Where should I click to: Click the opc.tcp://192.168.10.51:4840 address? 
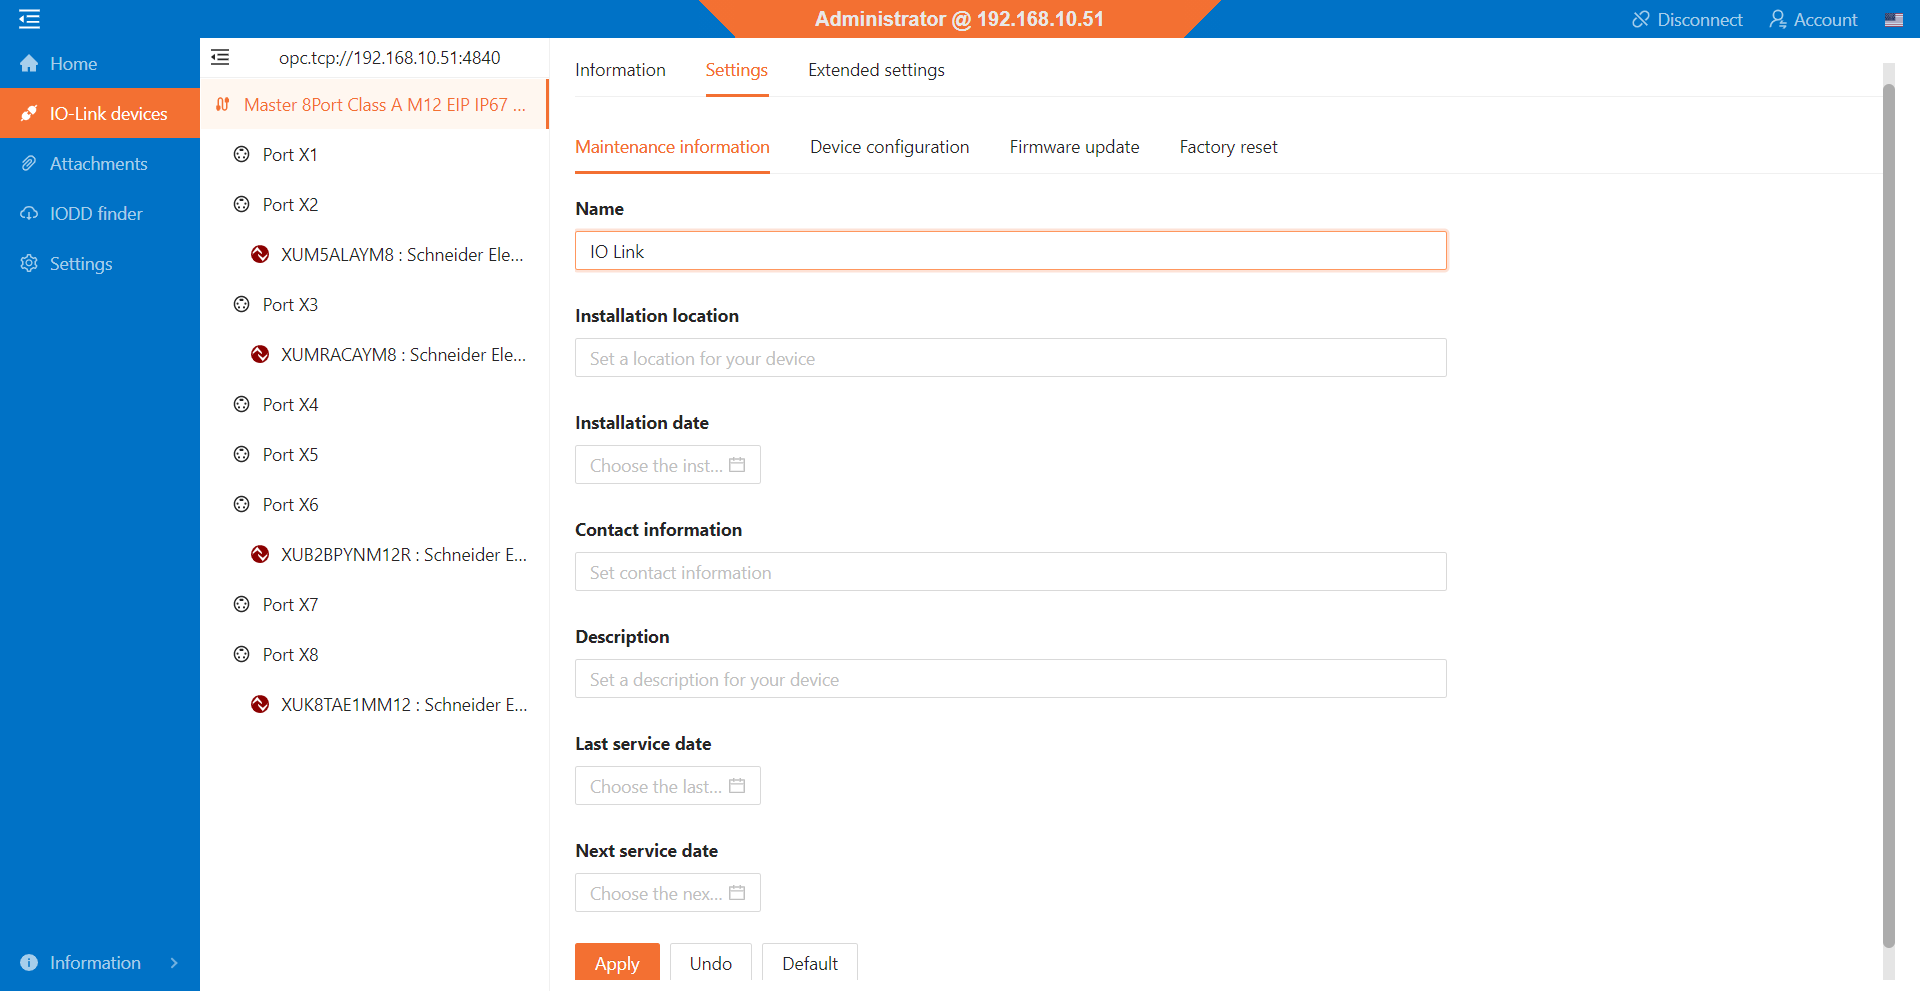pyautogui.click(x=389, y=58)
